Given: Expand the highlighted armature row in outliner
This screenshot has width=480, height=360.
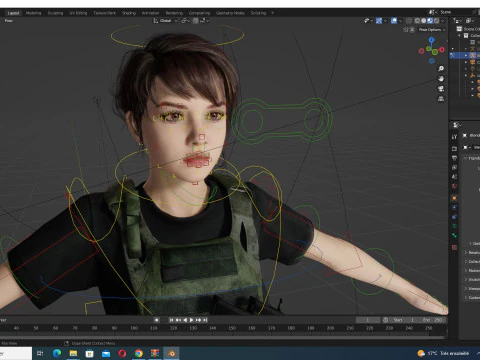Looking at the screenshot, I should tap(466, 55).
